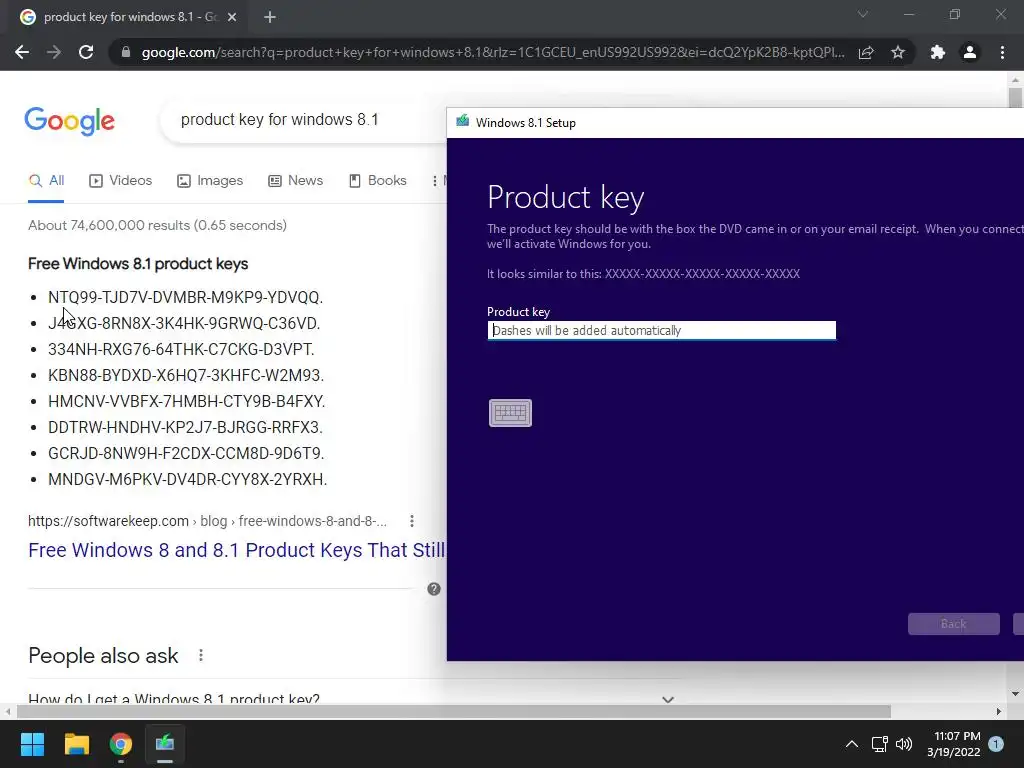The image size is (1024, 768).
Task: Switch to the News search tab
Action: tap(296, 181)
